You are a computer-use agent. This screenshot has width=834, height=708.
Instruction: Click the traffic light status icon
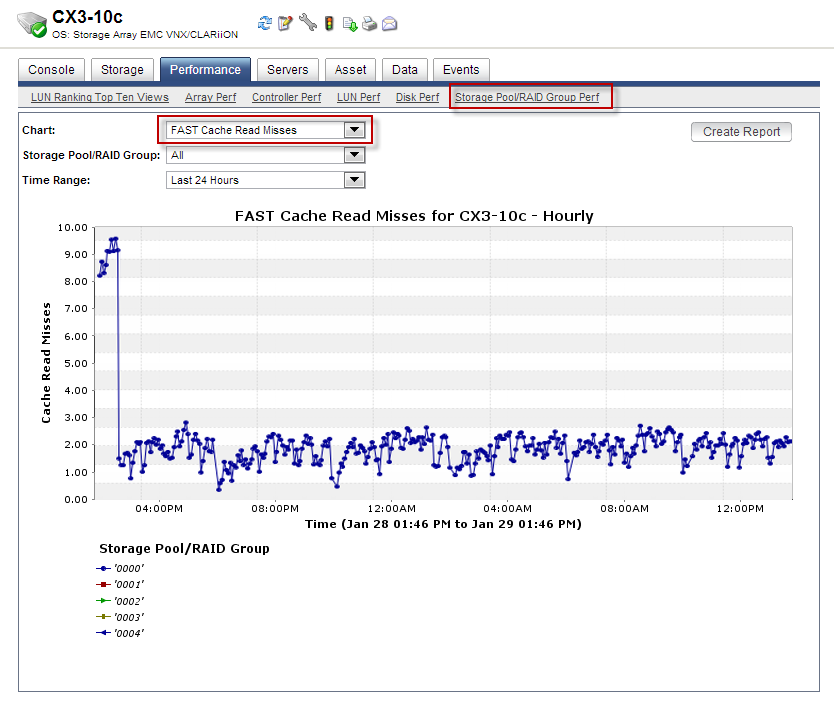coord(329,23)
